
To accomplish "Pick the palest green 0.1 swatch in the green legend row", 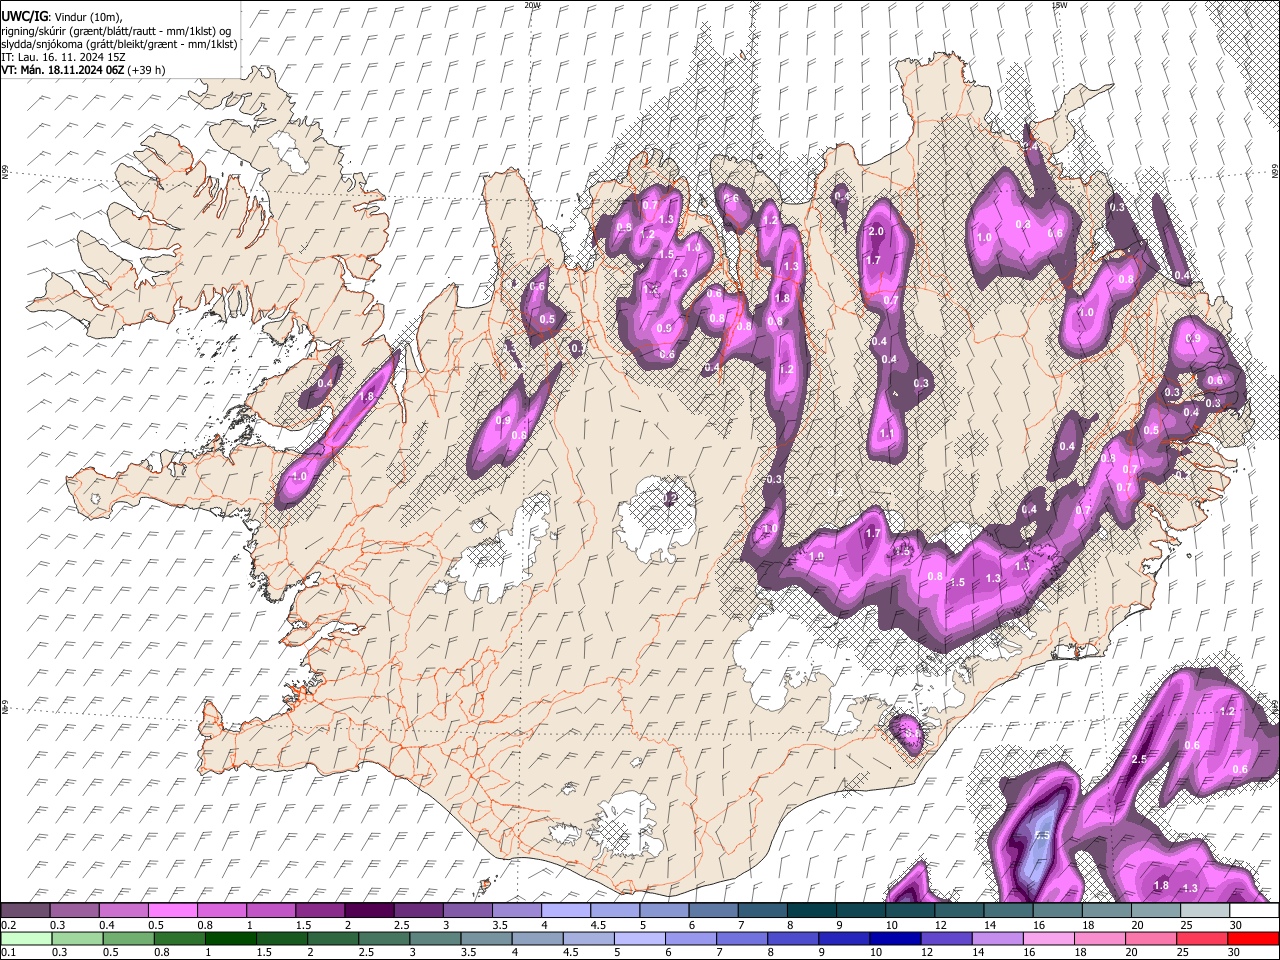I will [24, 938].
